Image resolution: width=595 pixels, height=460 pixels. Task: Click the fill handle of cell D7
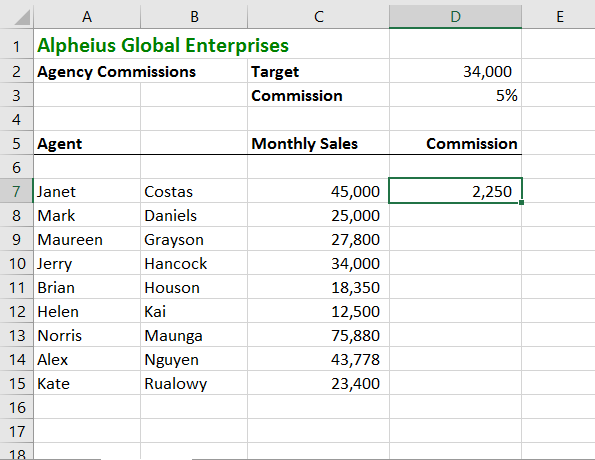(x=521, y=203)
